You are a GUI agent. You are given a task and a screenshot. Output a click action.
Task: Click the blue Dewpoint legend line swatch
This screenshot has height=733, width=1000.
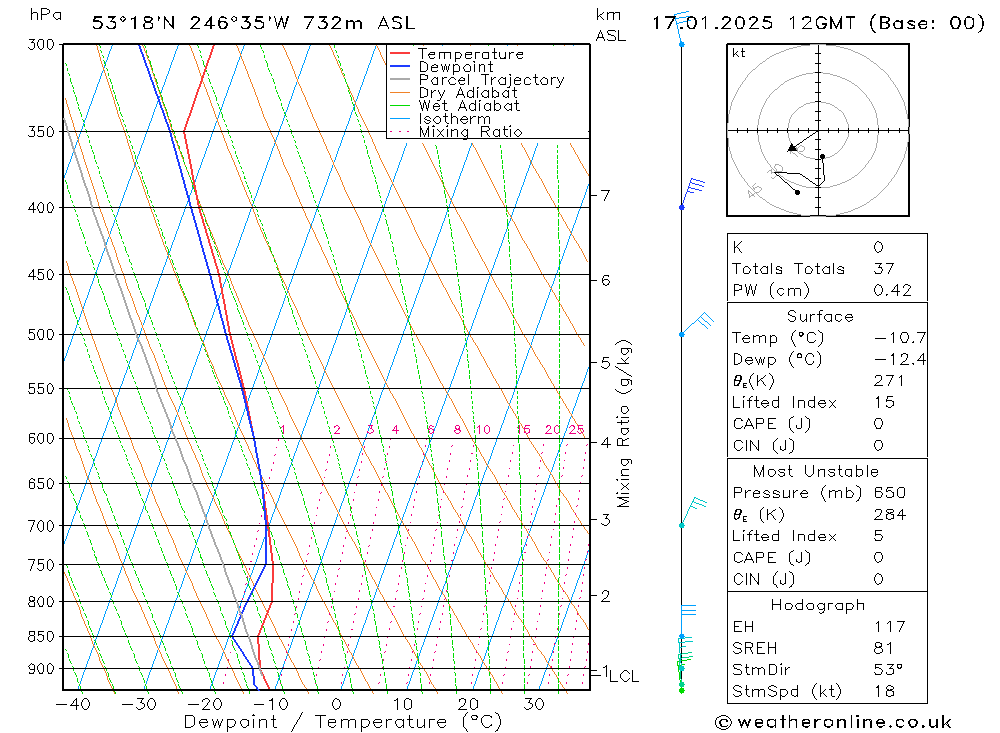tap(400, 66)
